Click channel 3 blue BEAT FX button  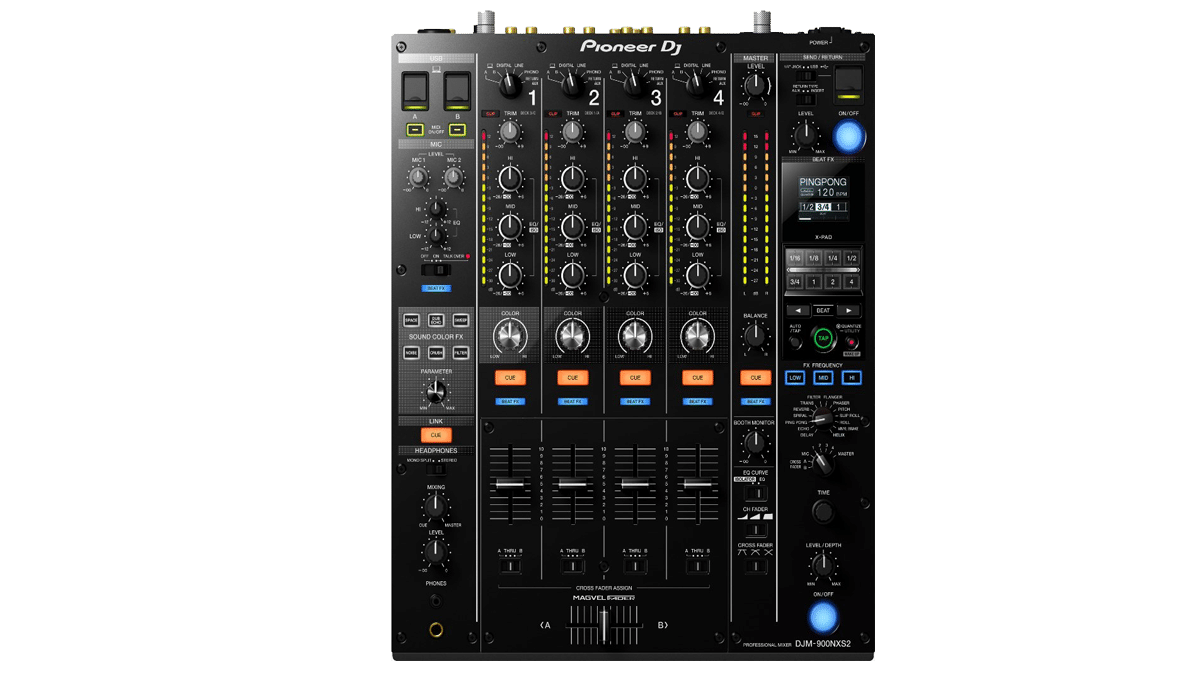click(634, 401)
